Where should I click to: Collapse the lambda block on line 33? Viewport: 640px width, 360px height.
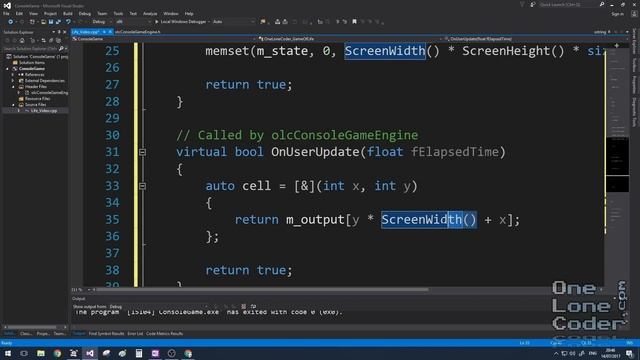tap(142, 186)
